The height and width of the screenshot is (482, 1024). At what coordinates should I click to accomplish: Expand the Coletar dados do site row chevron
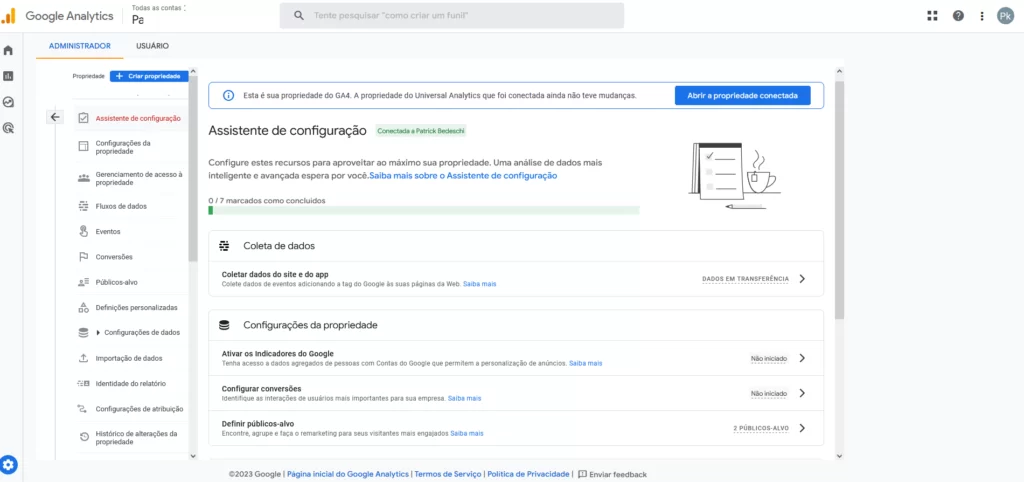click(802, 279)
